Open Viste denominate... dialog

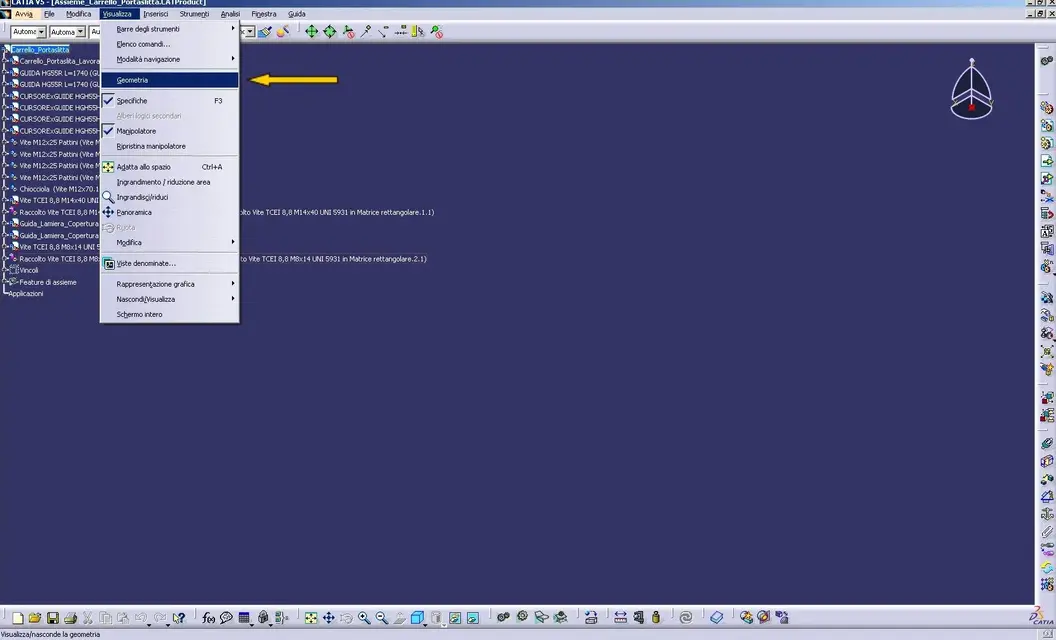[x=169, y=263]
